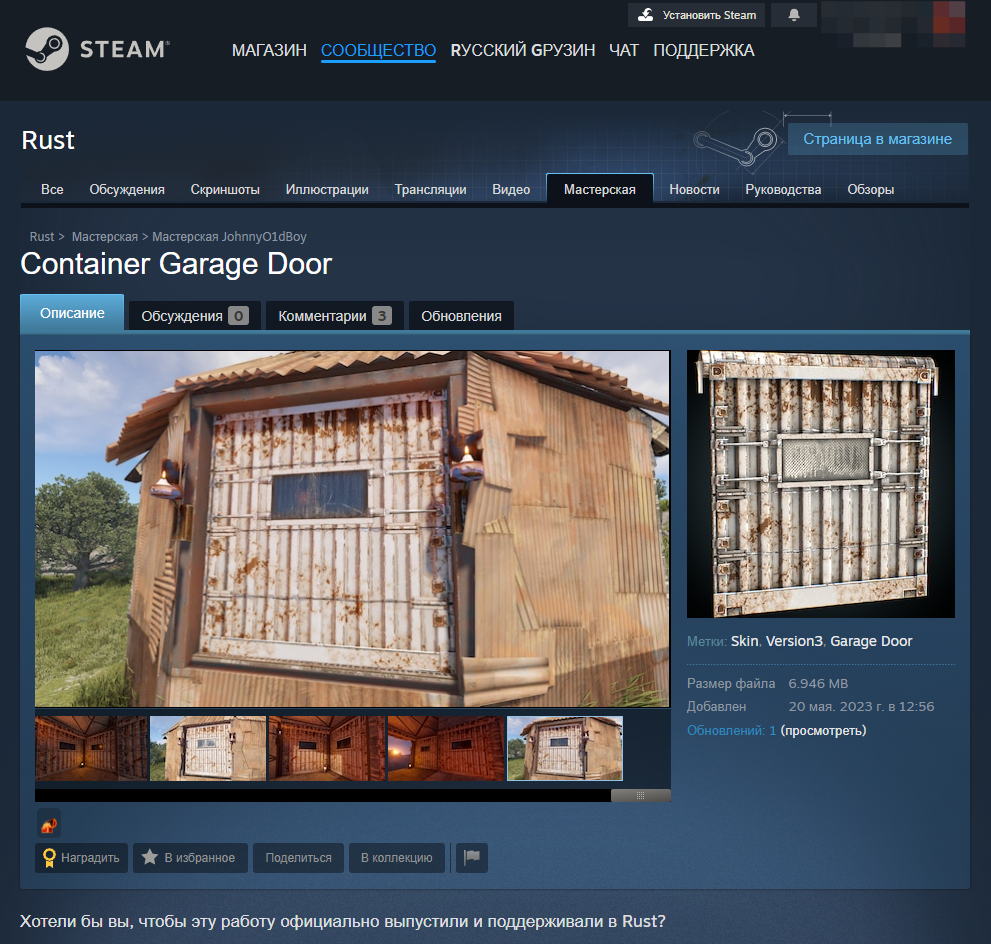Click the Наградить button
991x944 pixels.
point(82,857)
